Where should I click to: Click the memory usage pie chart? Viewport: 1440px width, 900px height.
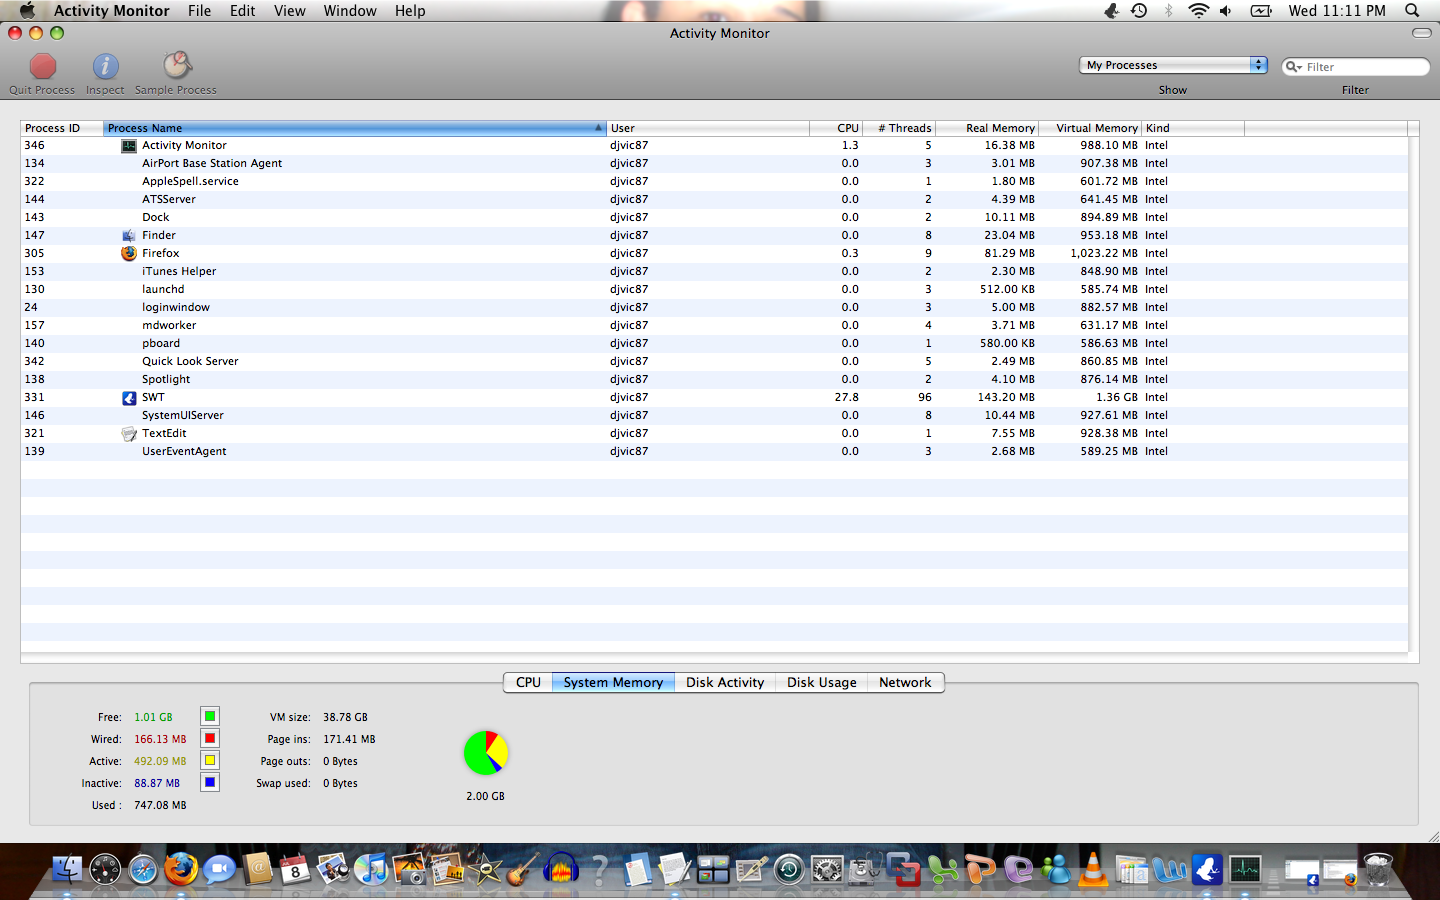(x=486, y=753)
